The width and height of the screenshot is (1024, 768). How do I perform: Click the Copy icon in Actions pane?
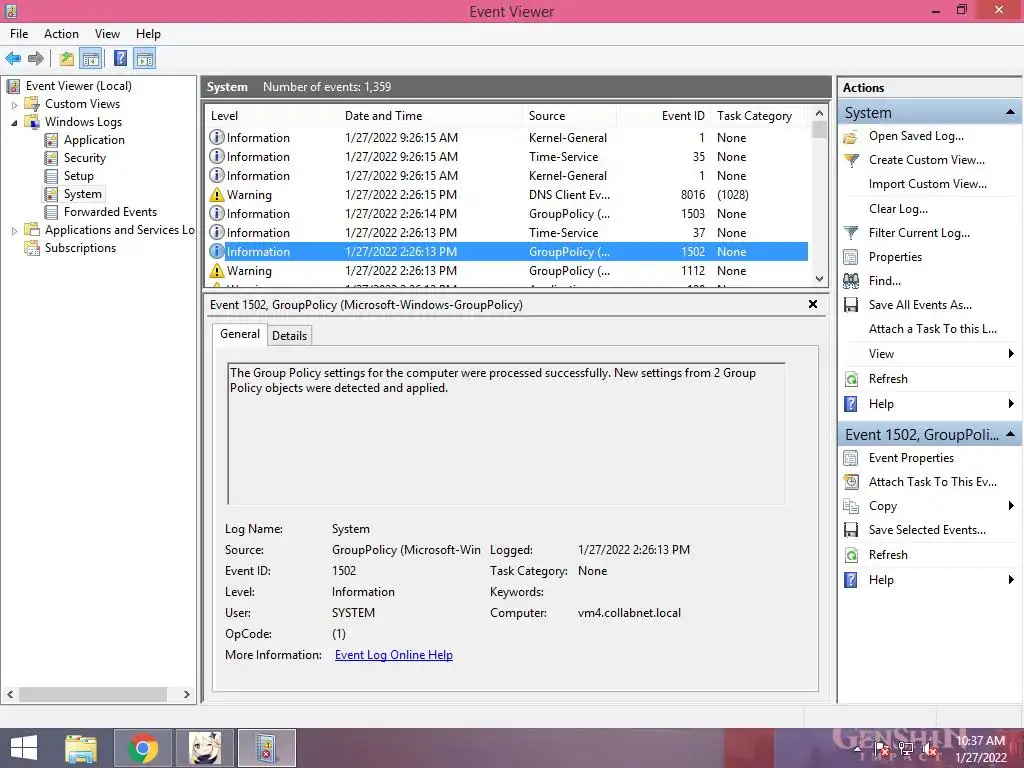(850, 506)
